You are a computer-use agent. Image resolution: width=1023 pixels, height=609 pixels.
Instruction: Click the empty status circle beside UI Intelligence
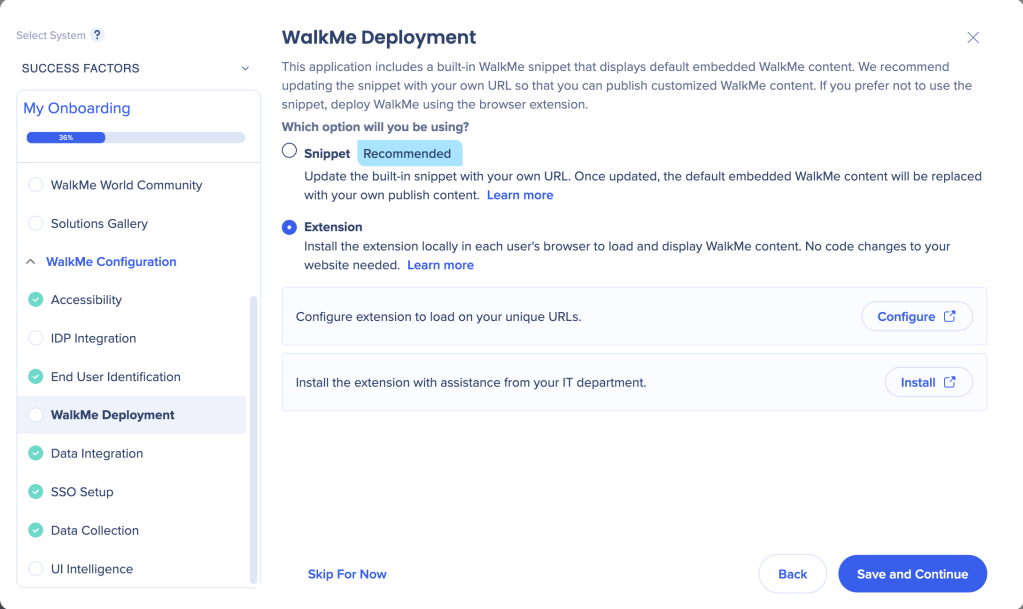coord(36,569)
